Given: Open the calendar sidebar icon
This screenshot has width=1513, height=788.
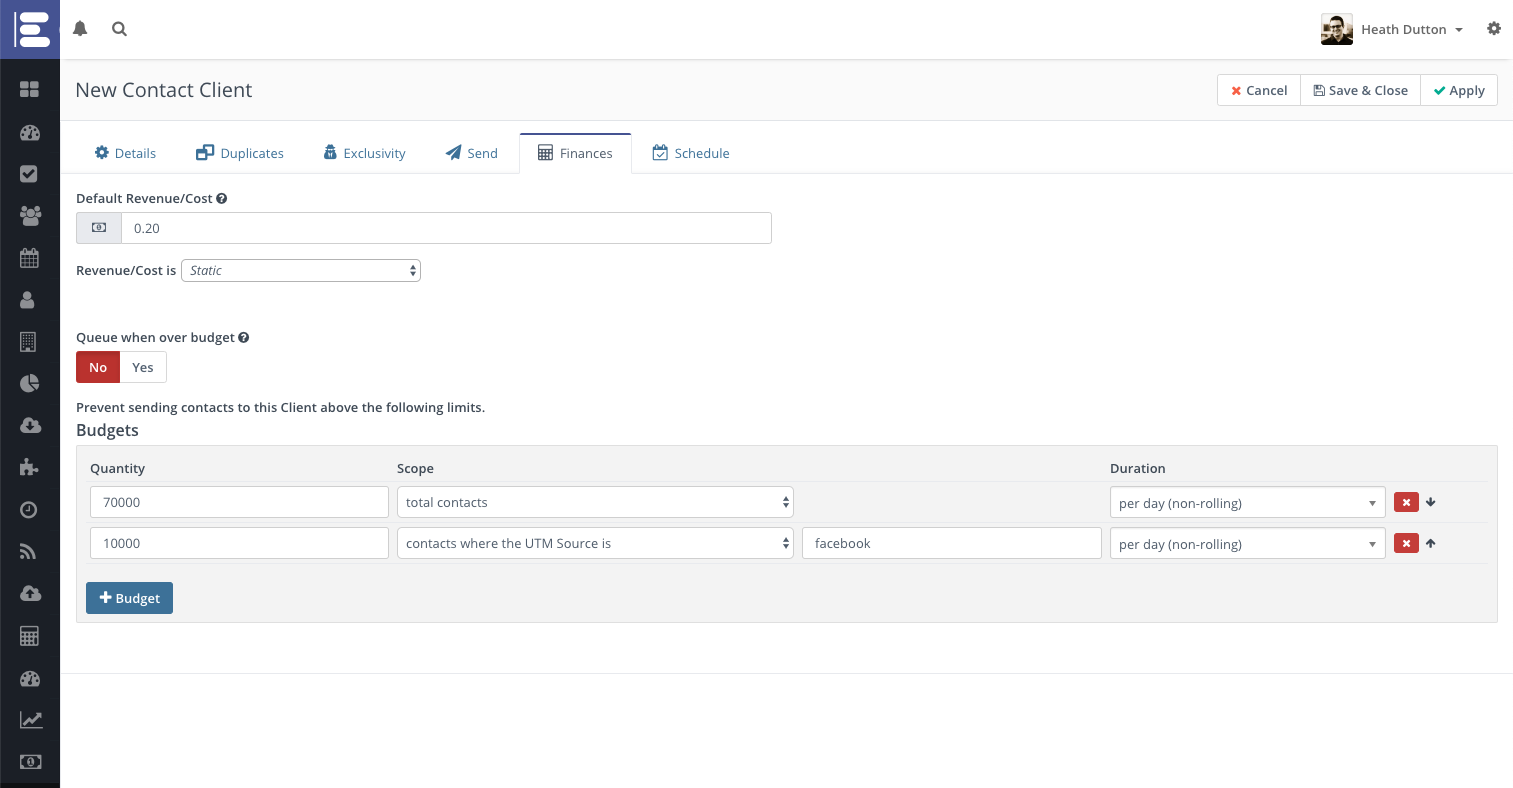Looking at the screenshot, I should (29, 258).
